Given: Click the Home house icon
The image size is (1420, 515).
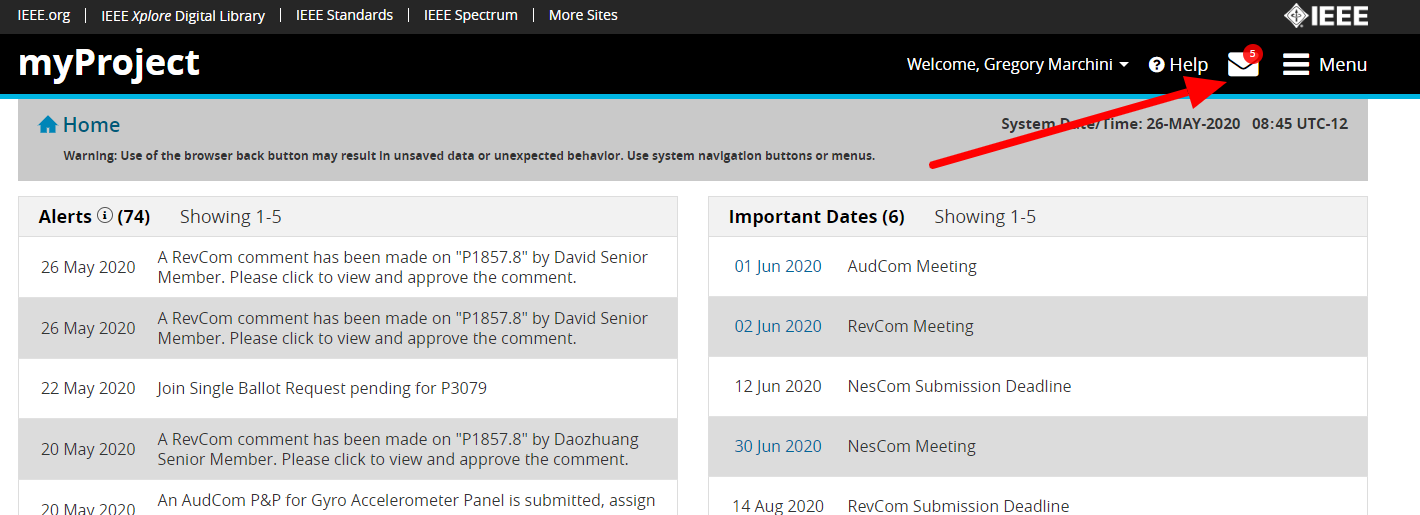Looking at the screenshot, I should coord(47,125).
